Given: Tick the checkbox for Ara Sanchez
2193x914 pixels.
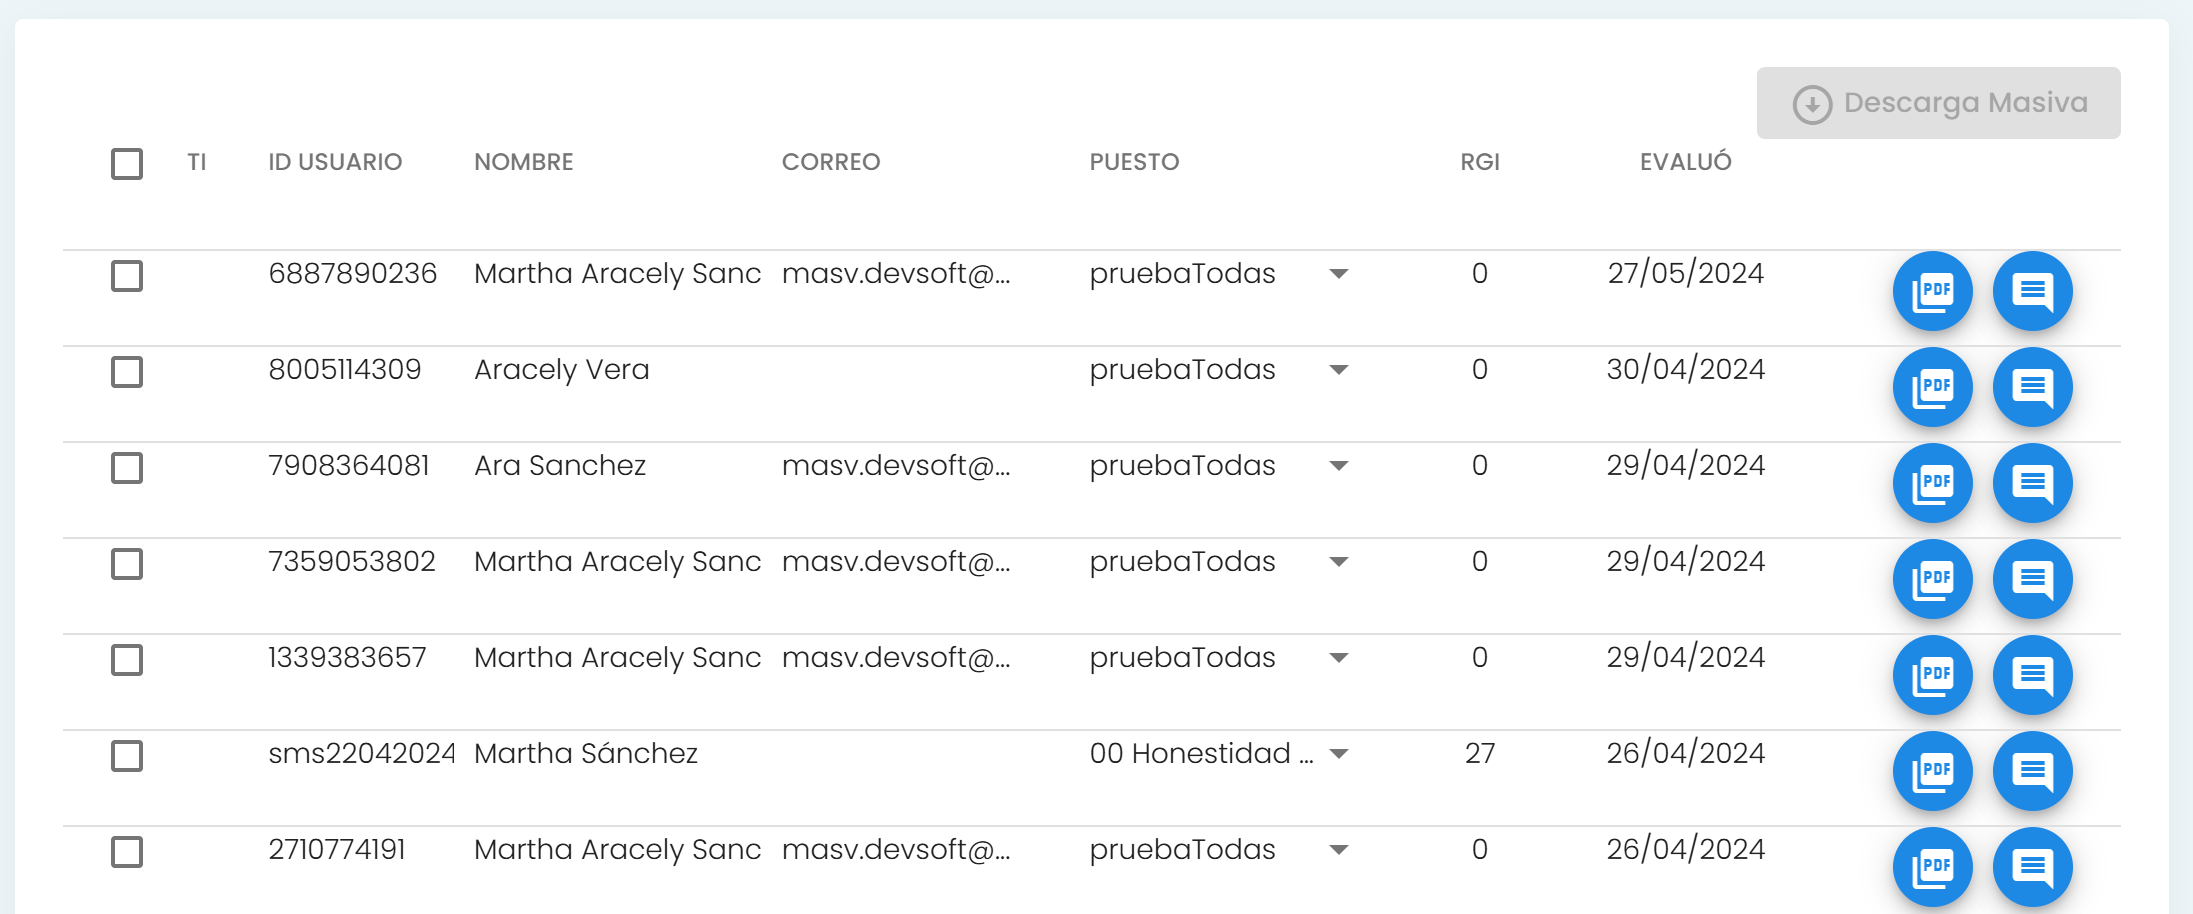Looking at the screenshot, I should point(127,468).
